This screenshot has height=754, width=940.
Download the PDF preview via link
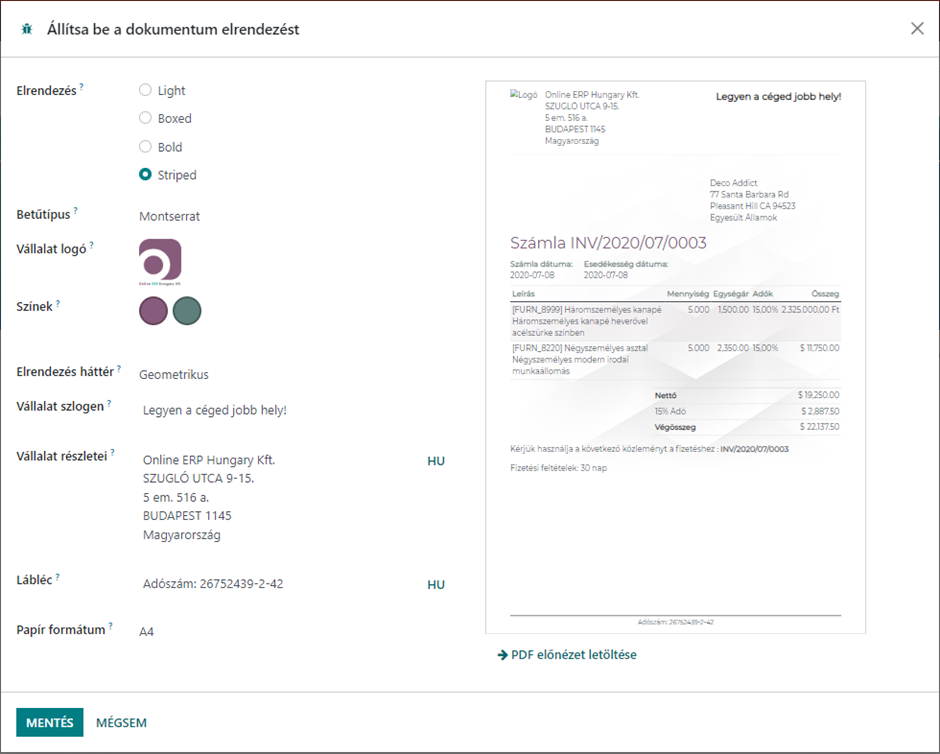tap(567, 655)
